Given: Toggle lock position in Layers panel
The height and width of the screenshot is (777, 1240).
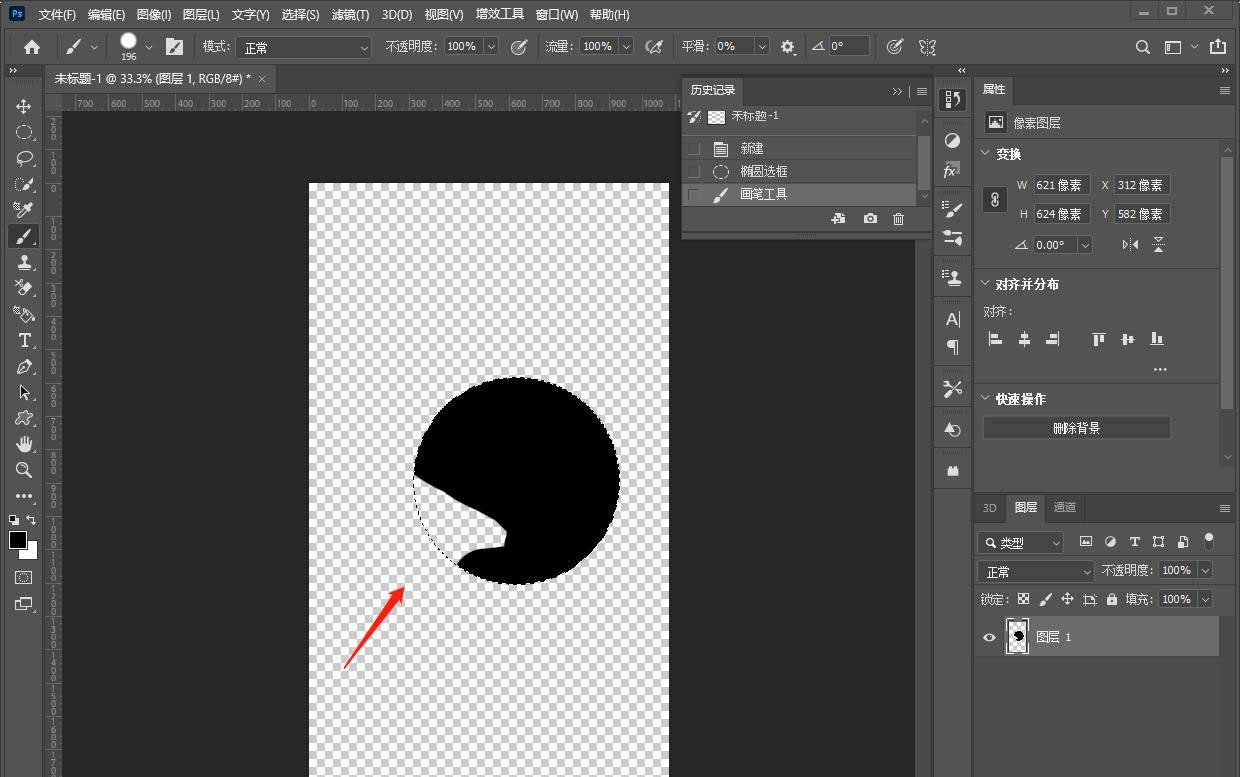Looking at the screenshot, I should (1067, 599).
